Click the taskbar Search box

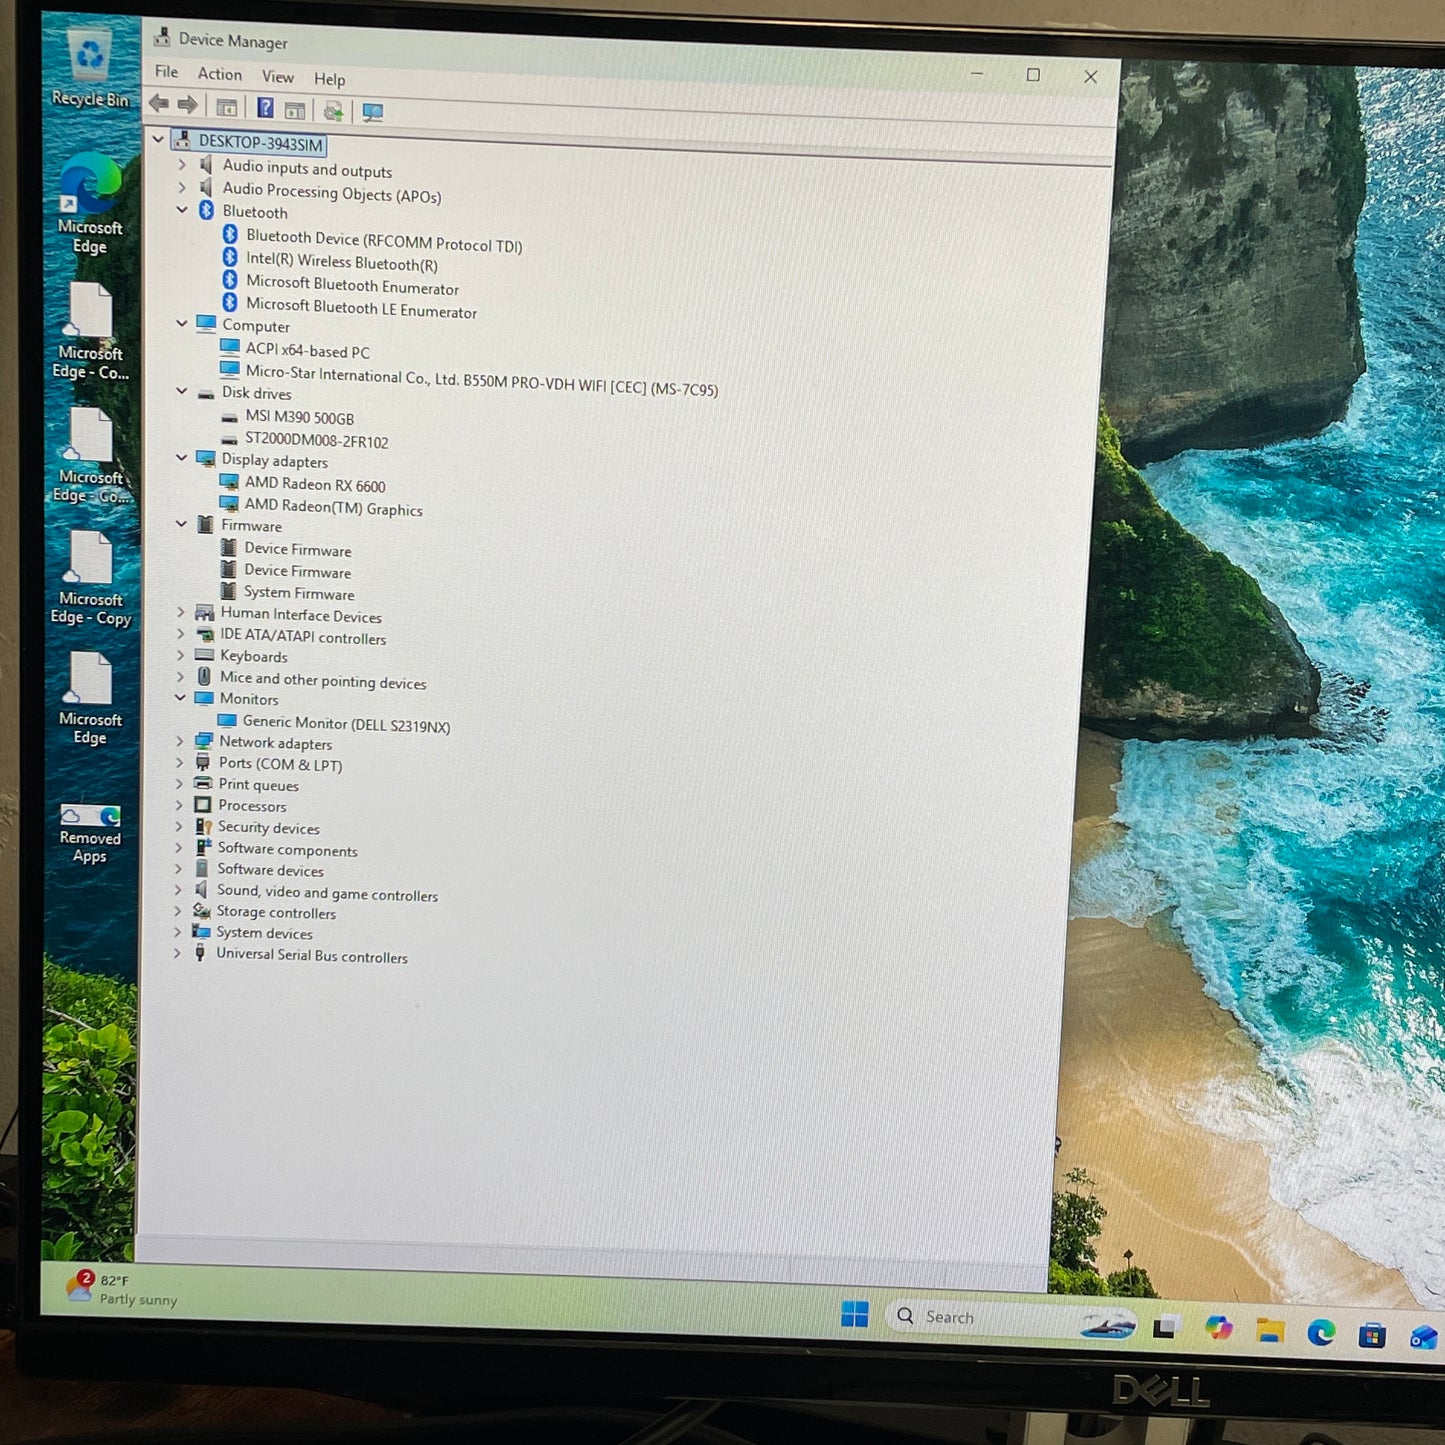1010,1320
